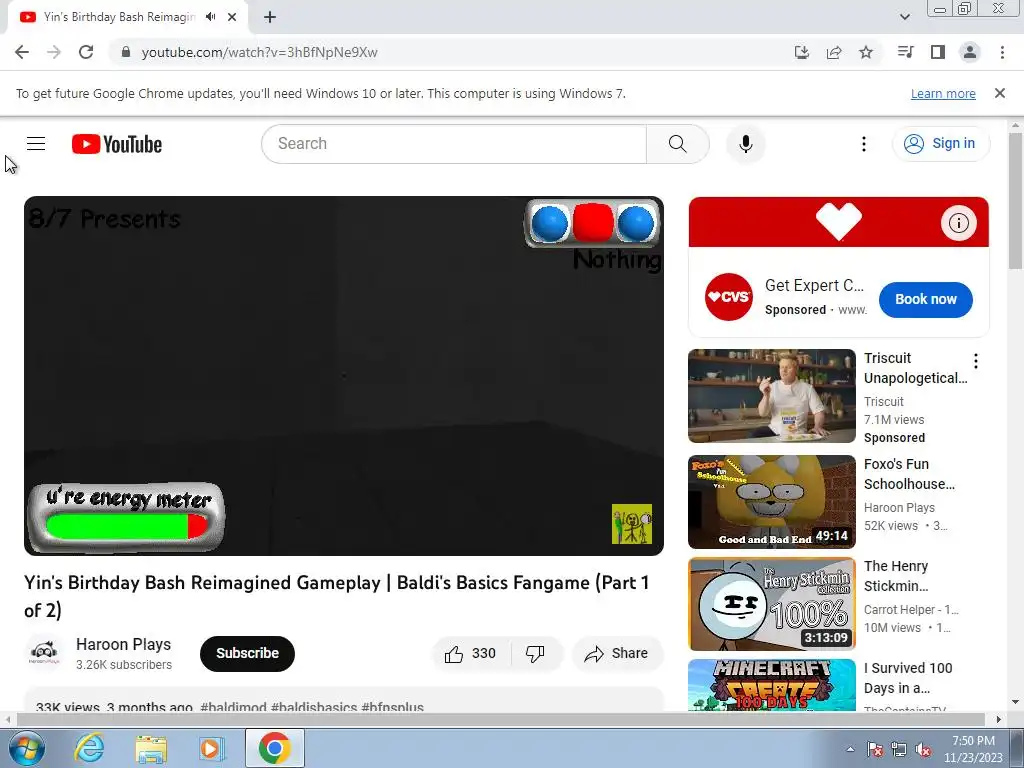This screenshot has width=1024, height=768.
Task: Close the Yin's Birthday Bash tab
Action: (232, 17)
